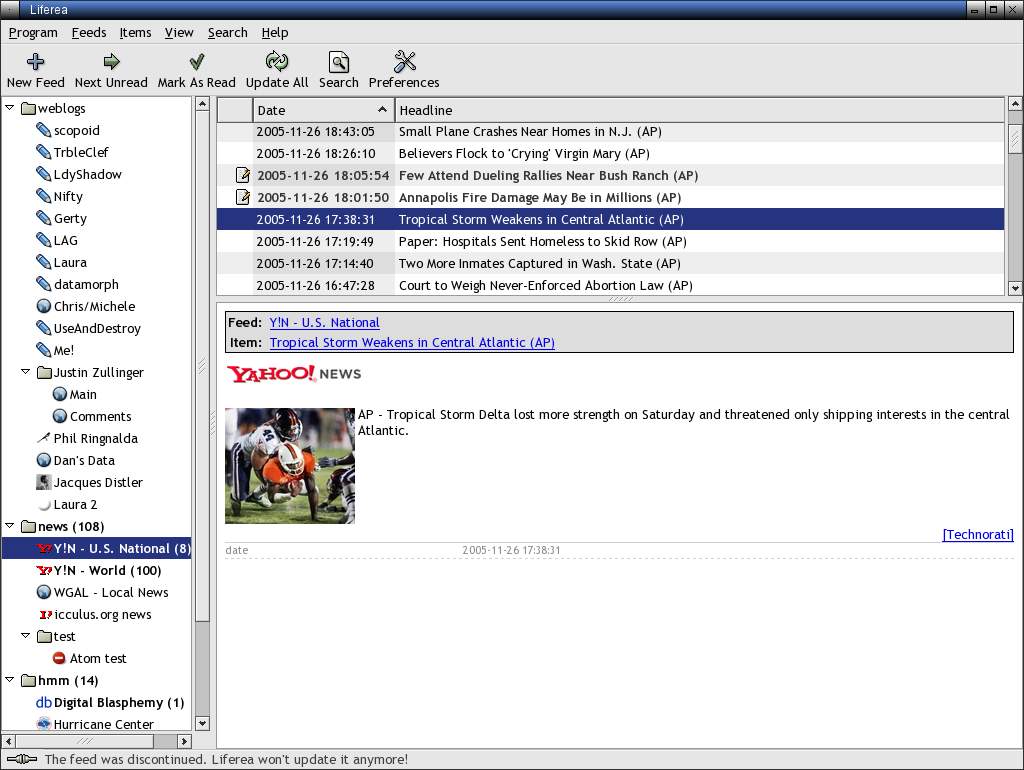Click the Mark As Read checkmark icon
The image size is (1024, 770).
tap(197, 62)
